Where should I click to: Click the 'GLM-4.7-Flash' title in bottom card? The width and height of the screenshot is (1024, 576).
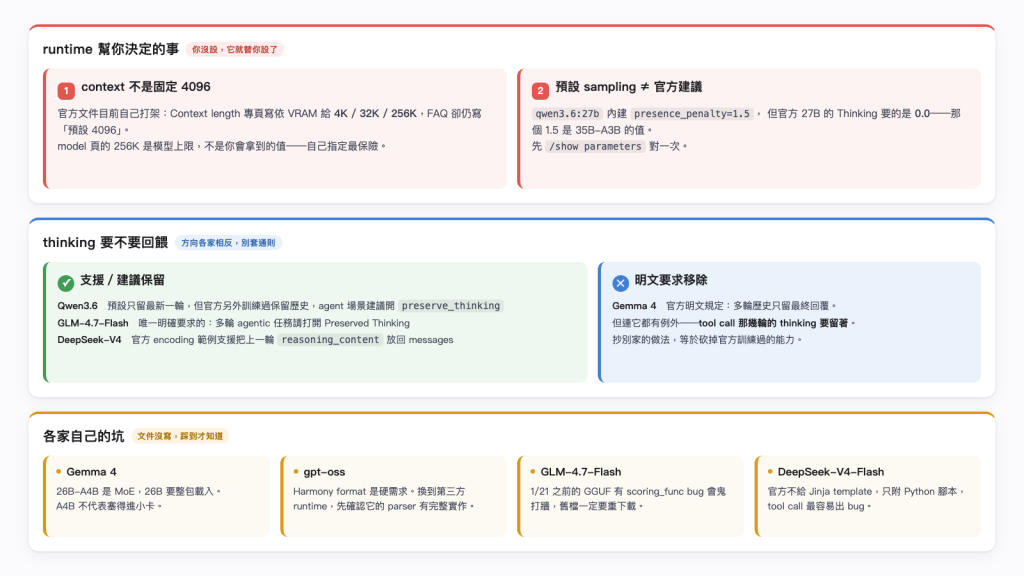pos(581,472)
